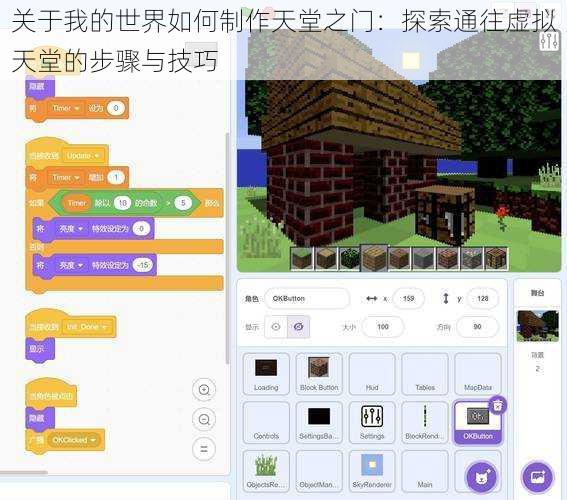This screenshot has height=500, width=567.
Task: Select last crafting block hotbar slot
Action: click(x=496, y=259)
